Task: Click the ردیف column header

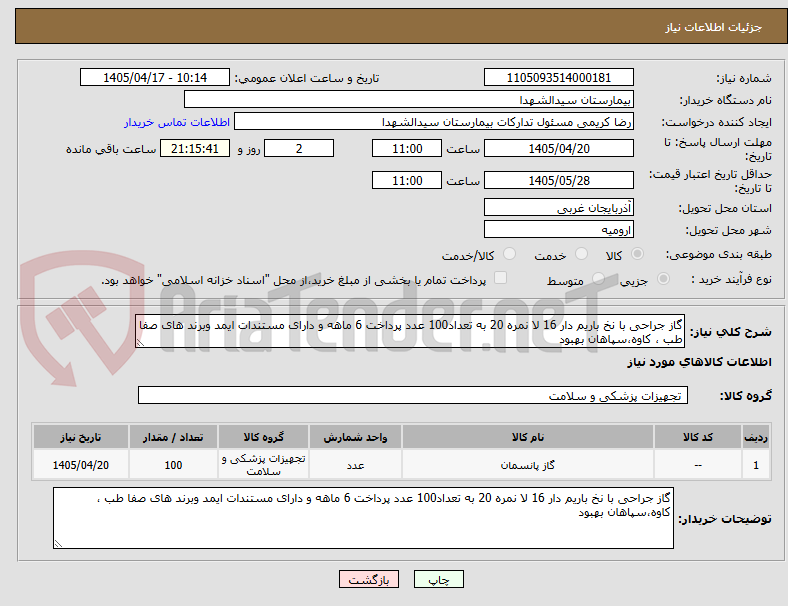Action: pyautogui.click(x=755, y=437)
